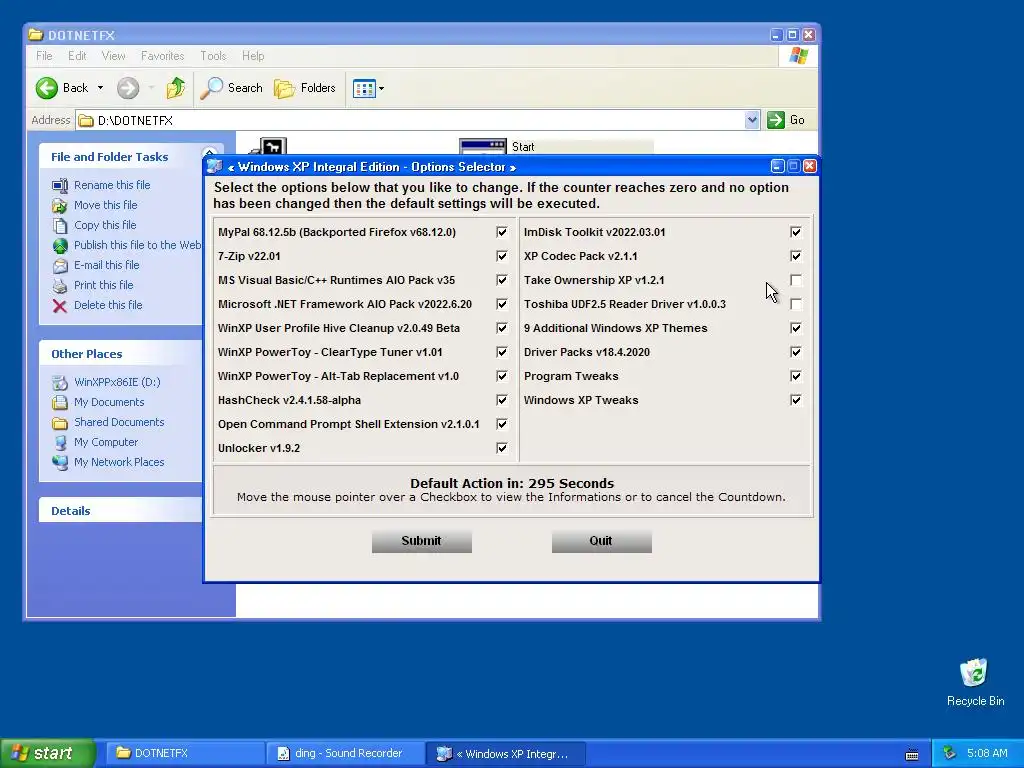Switch to ding - Sound Recorder taskbar button
This screenshot has height=768, width=1024.
(x=346, y=754)
